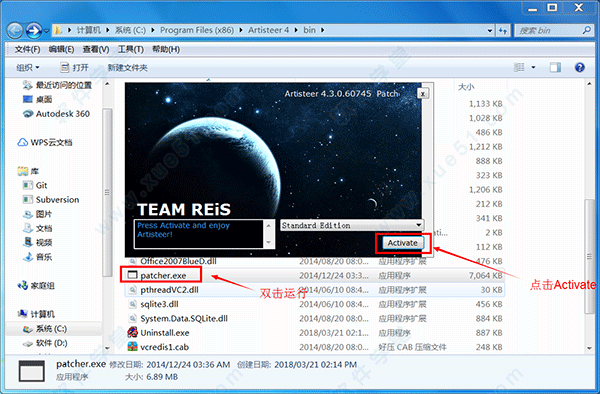Open the 帮助(H) menu
Screen dimensions: 600x394
(x=166, y=49)
